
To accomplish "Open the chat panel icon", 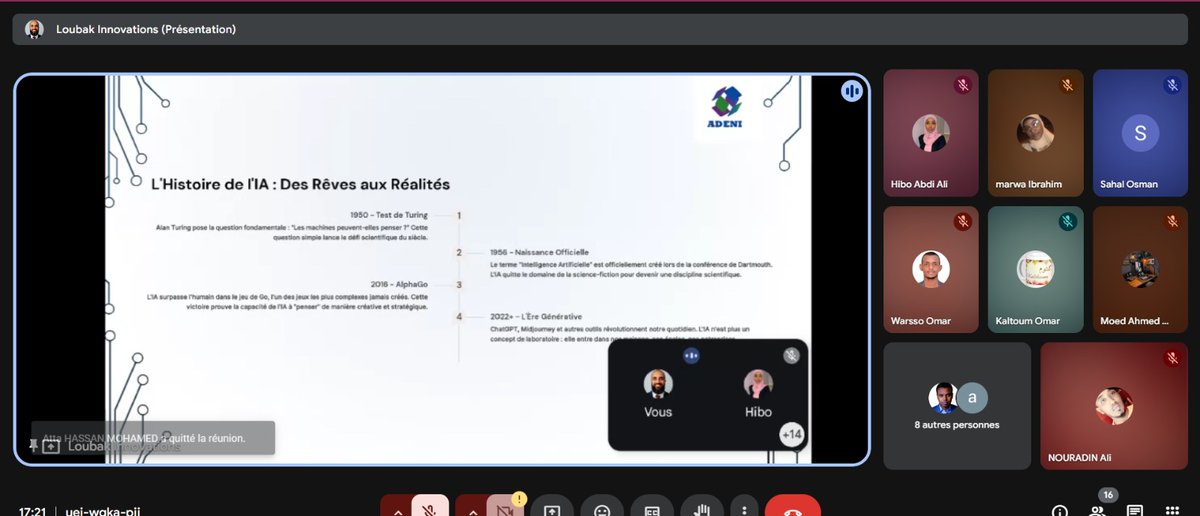I will (1135, 511).
